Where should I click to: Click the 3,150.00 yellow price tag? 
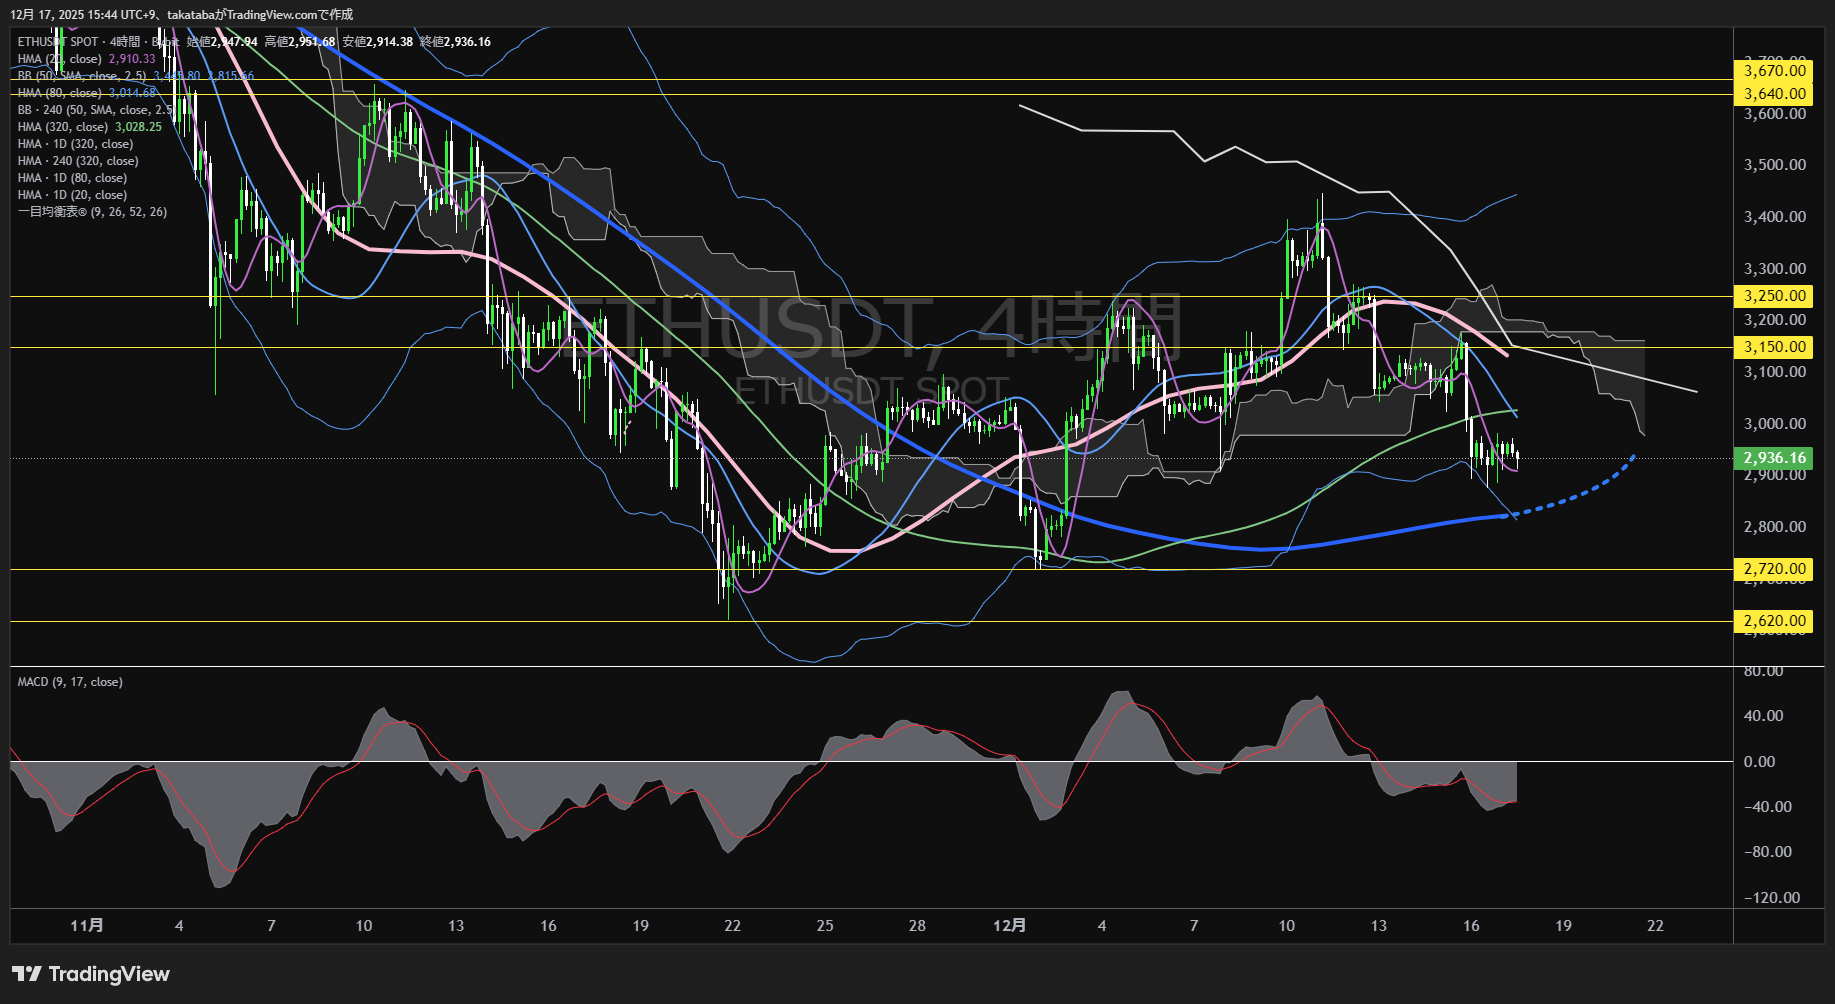pyautogui.click(x=1774, y=347)
